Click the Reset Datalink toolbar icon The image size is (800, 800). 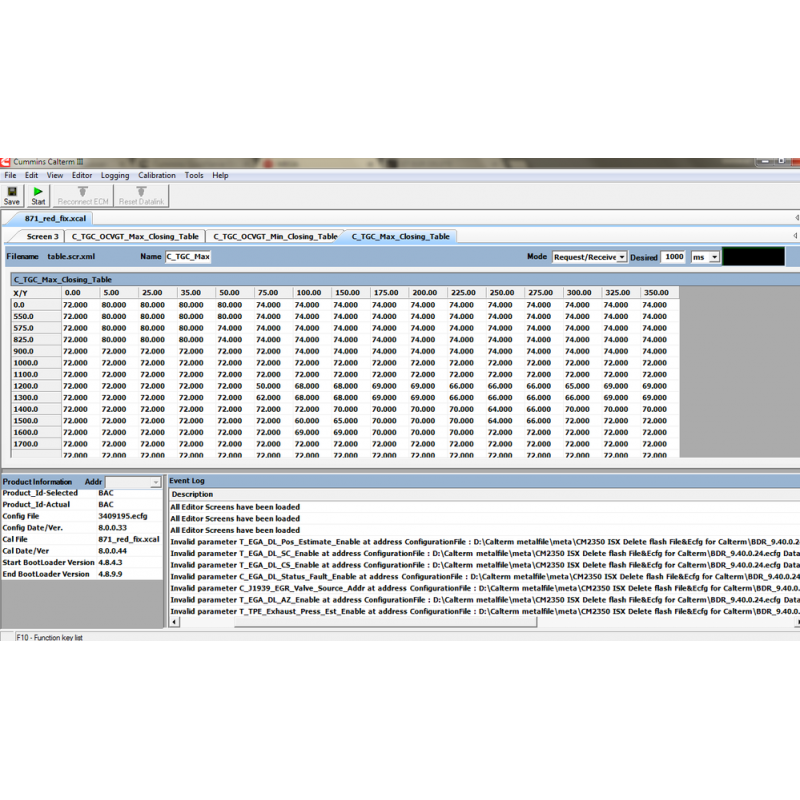pos(142,194)
